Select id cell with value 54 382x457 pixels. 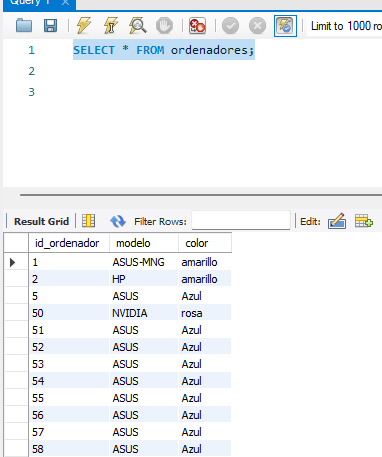(69, 381)
